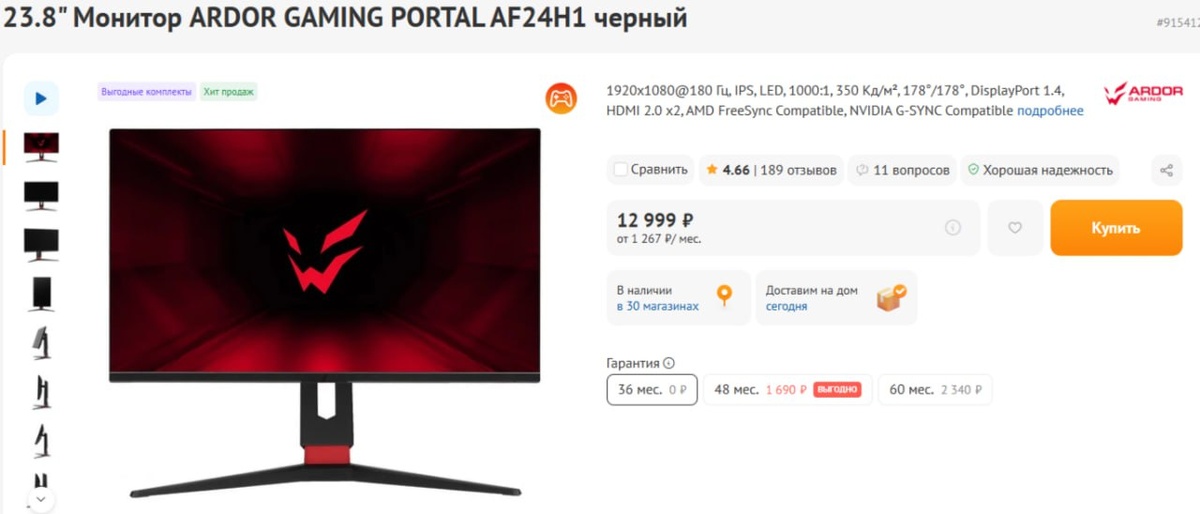Expand more thumbnails with down chevron
This screenshot has height=514, width=1200.
coord(41,496)
